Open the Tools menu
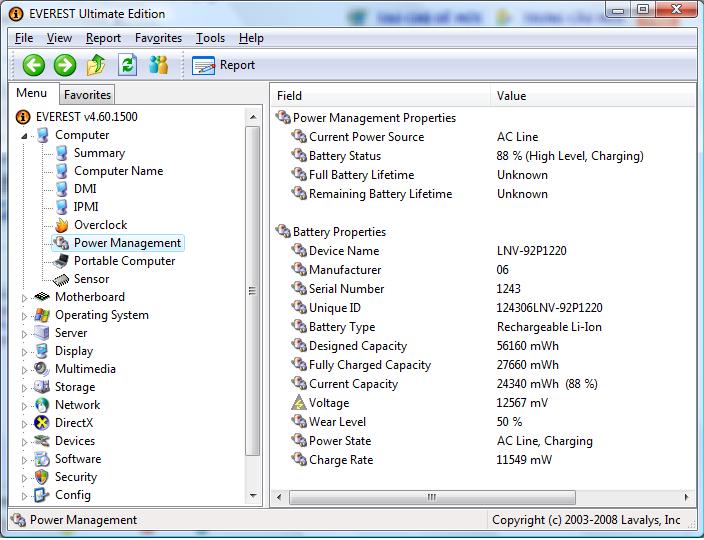 coord(210,38)
